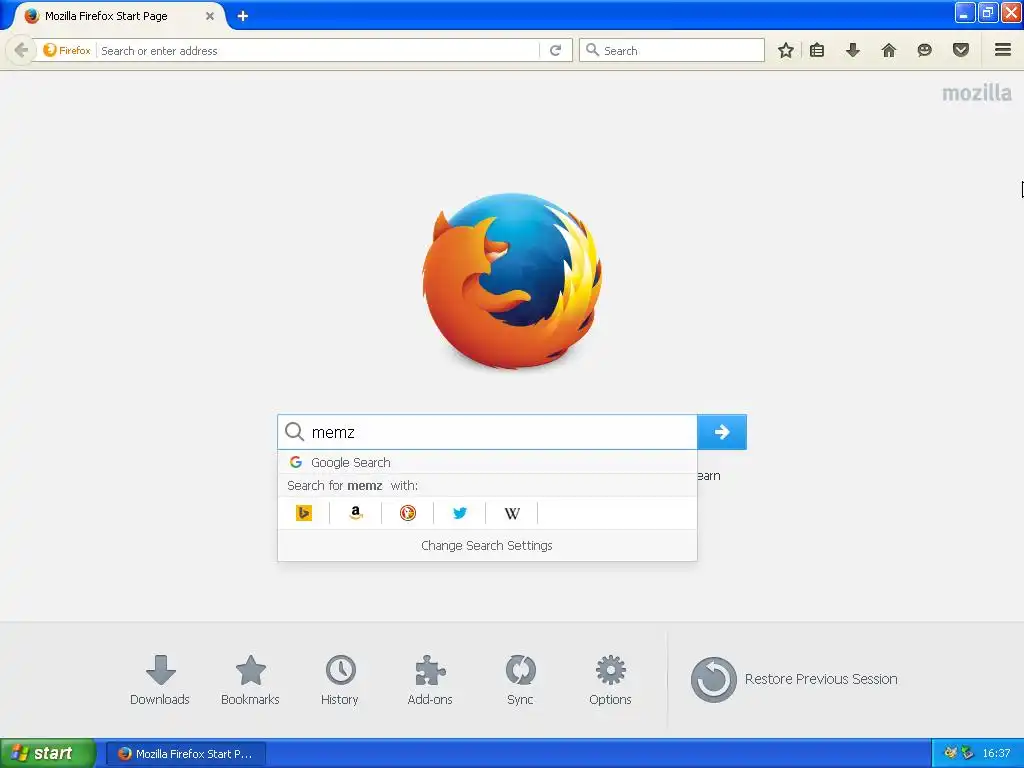Search memz with Amazon icon
Image resolution: width=1024 pixels, height=768 pixels.
355,513
